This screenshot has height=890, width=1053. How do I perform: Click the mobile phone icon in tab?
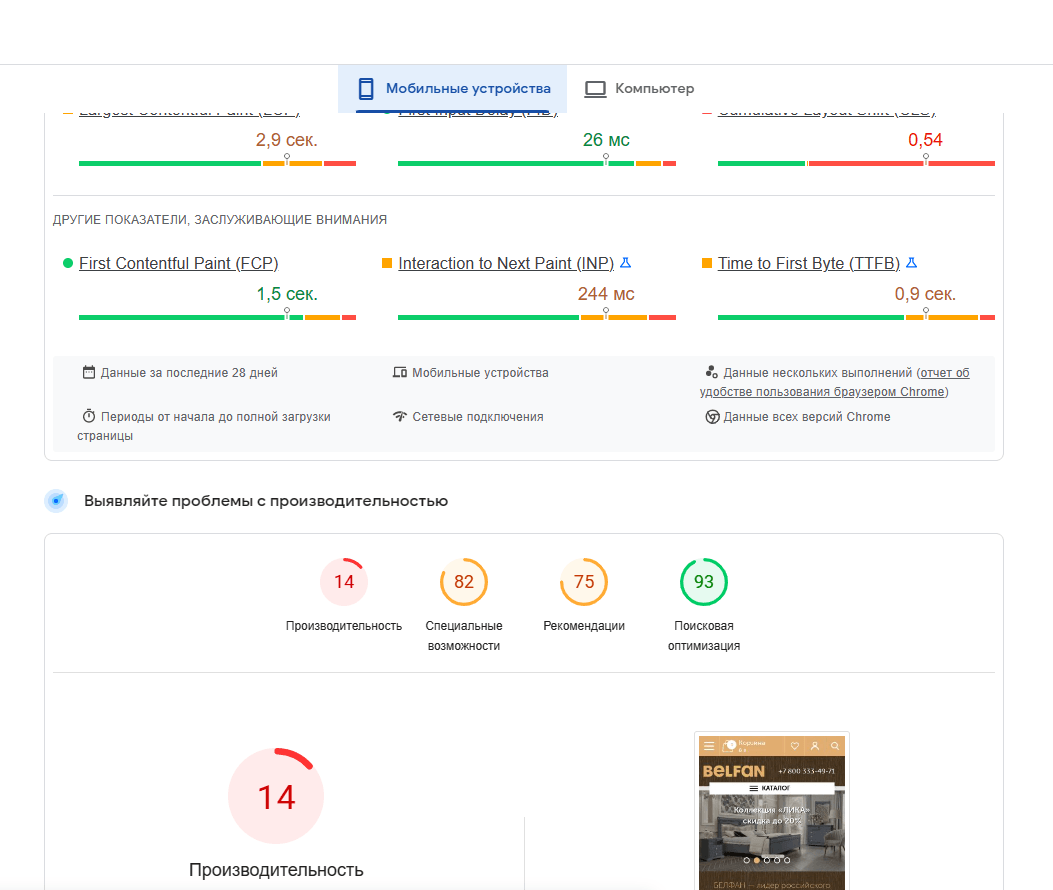(x=366, y=89)
